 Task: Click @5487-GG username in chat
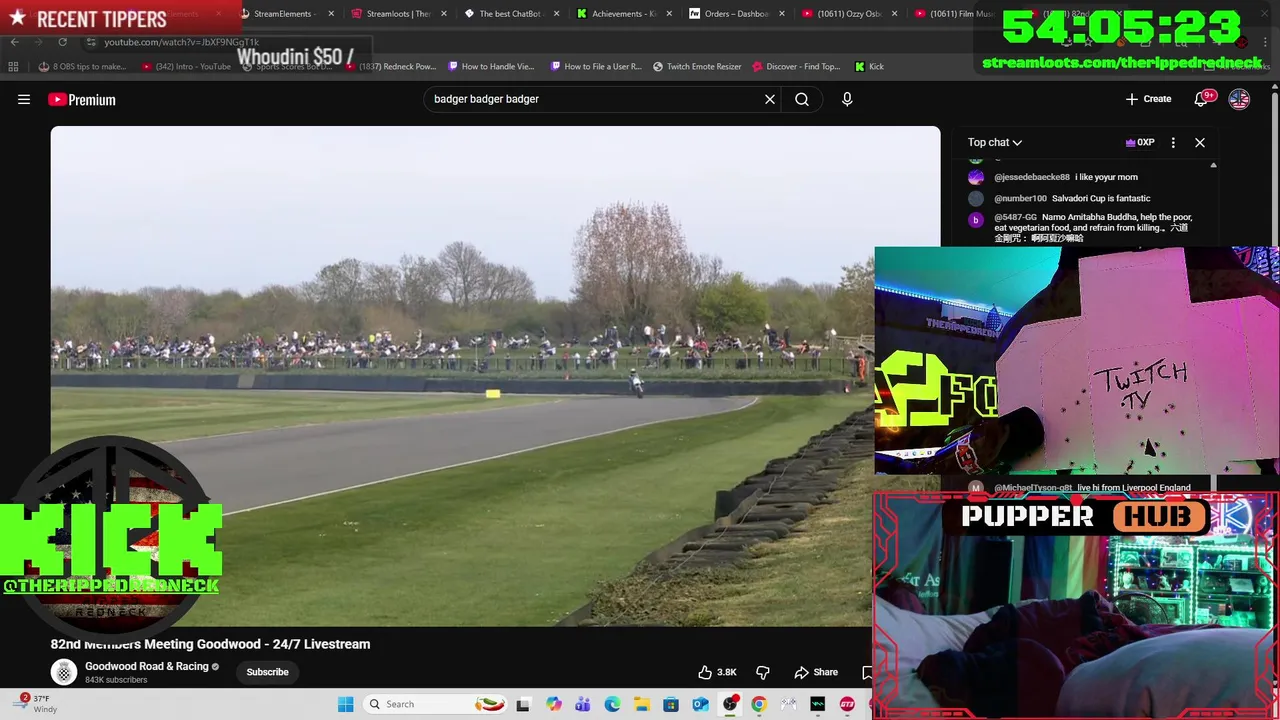point(1015,217)
